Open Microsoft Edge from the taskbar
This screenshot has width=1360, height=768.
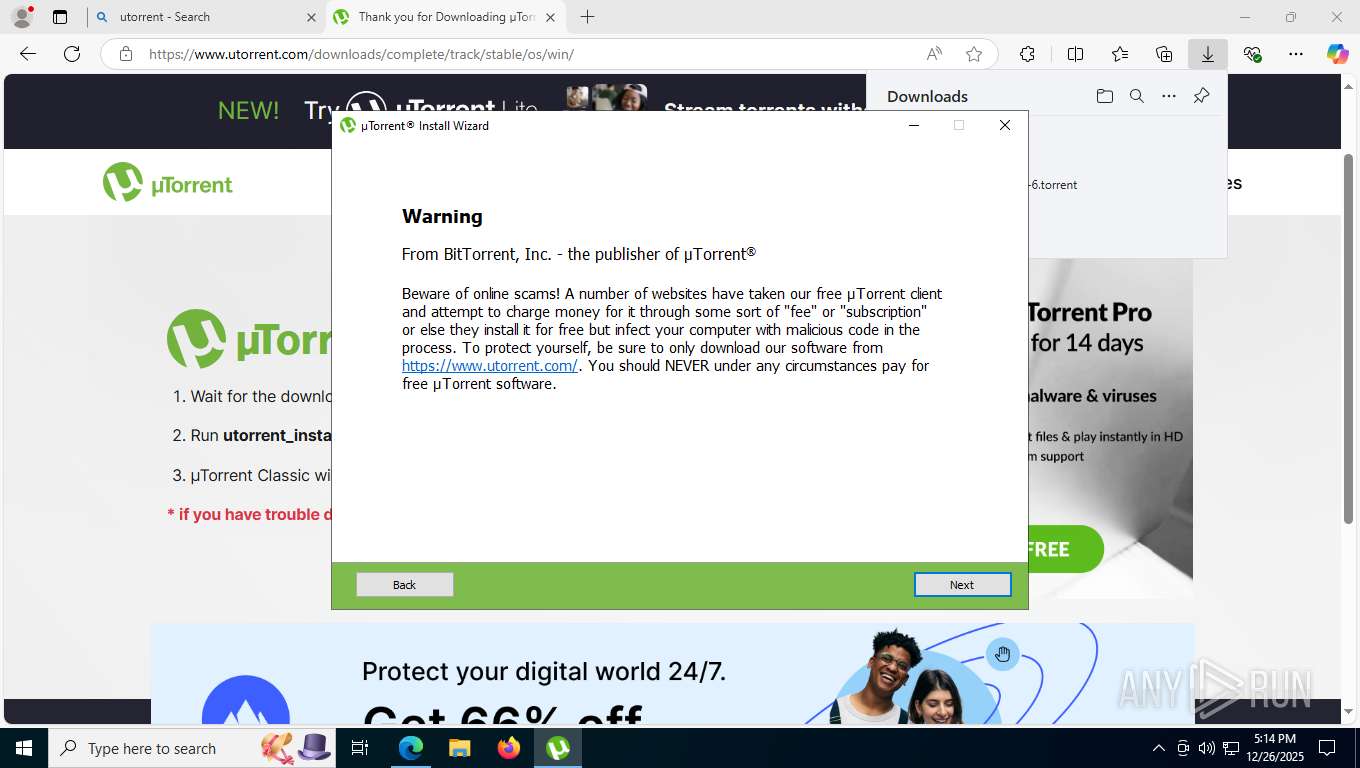411,748
